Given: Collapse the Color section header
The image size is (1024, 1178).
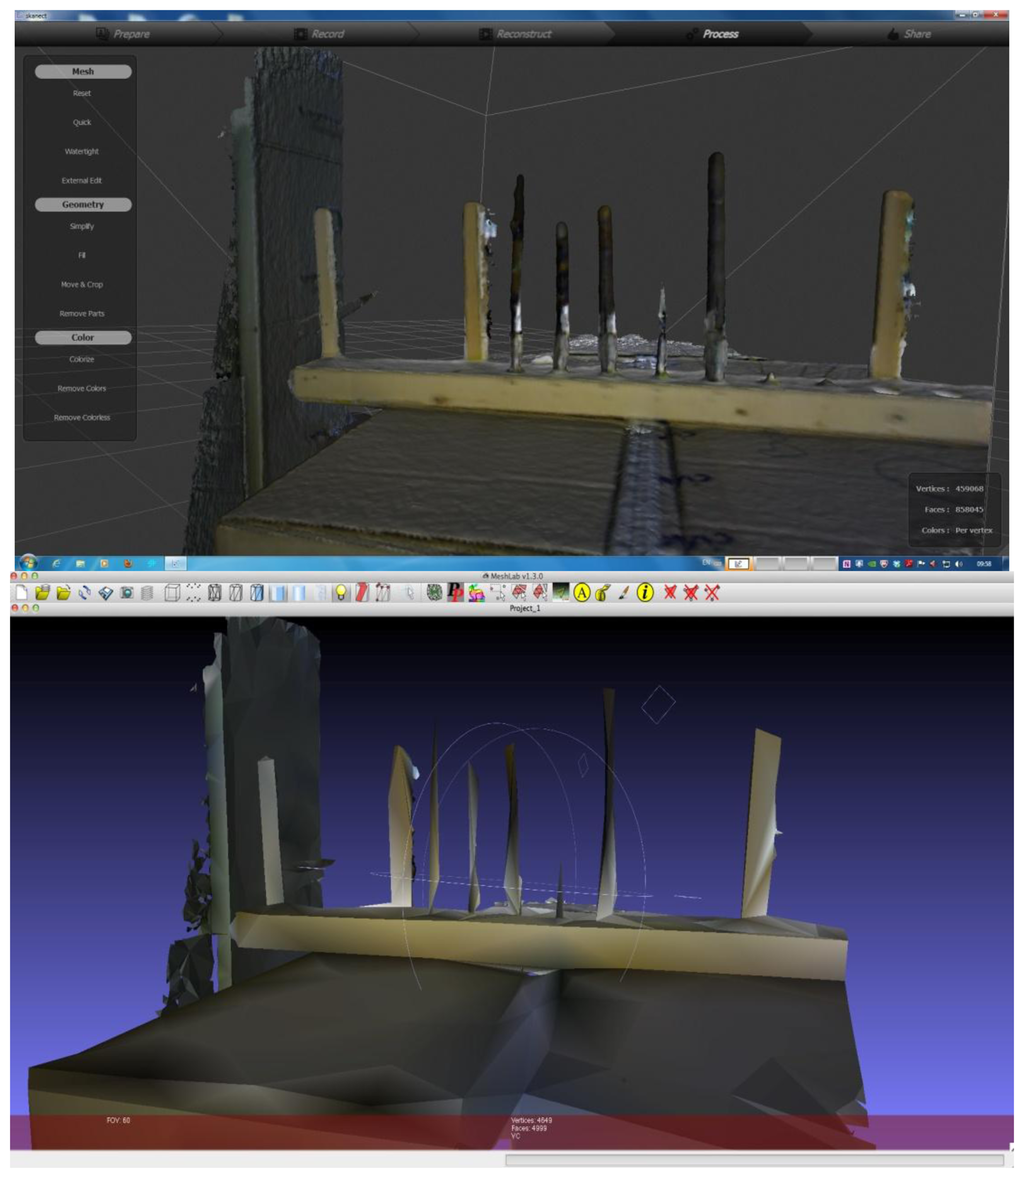Looking at the screenshot, I should (x=83, y=337).
